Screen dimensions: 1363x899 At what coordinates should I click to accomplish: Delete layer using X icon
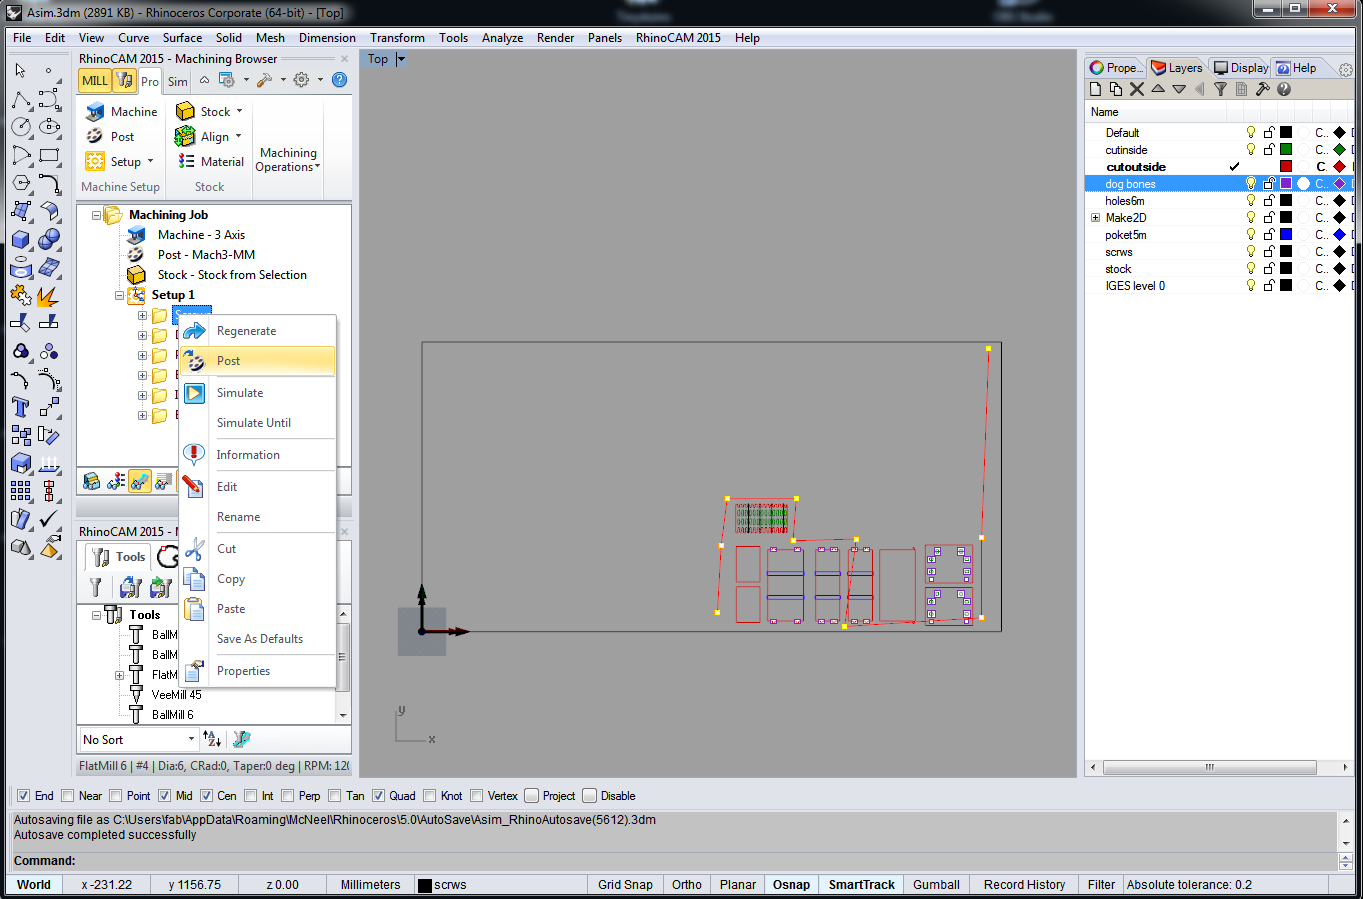(1137, 89)
